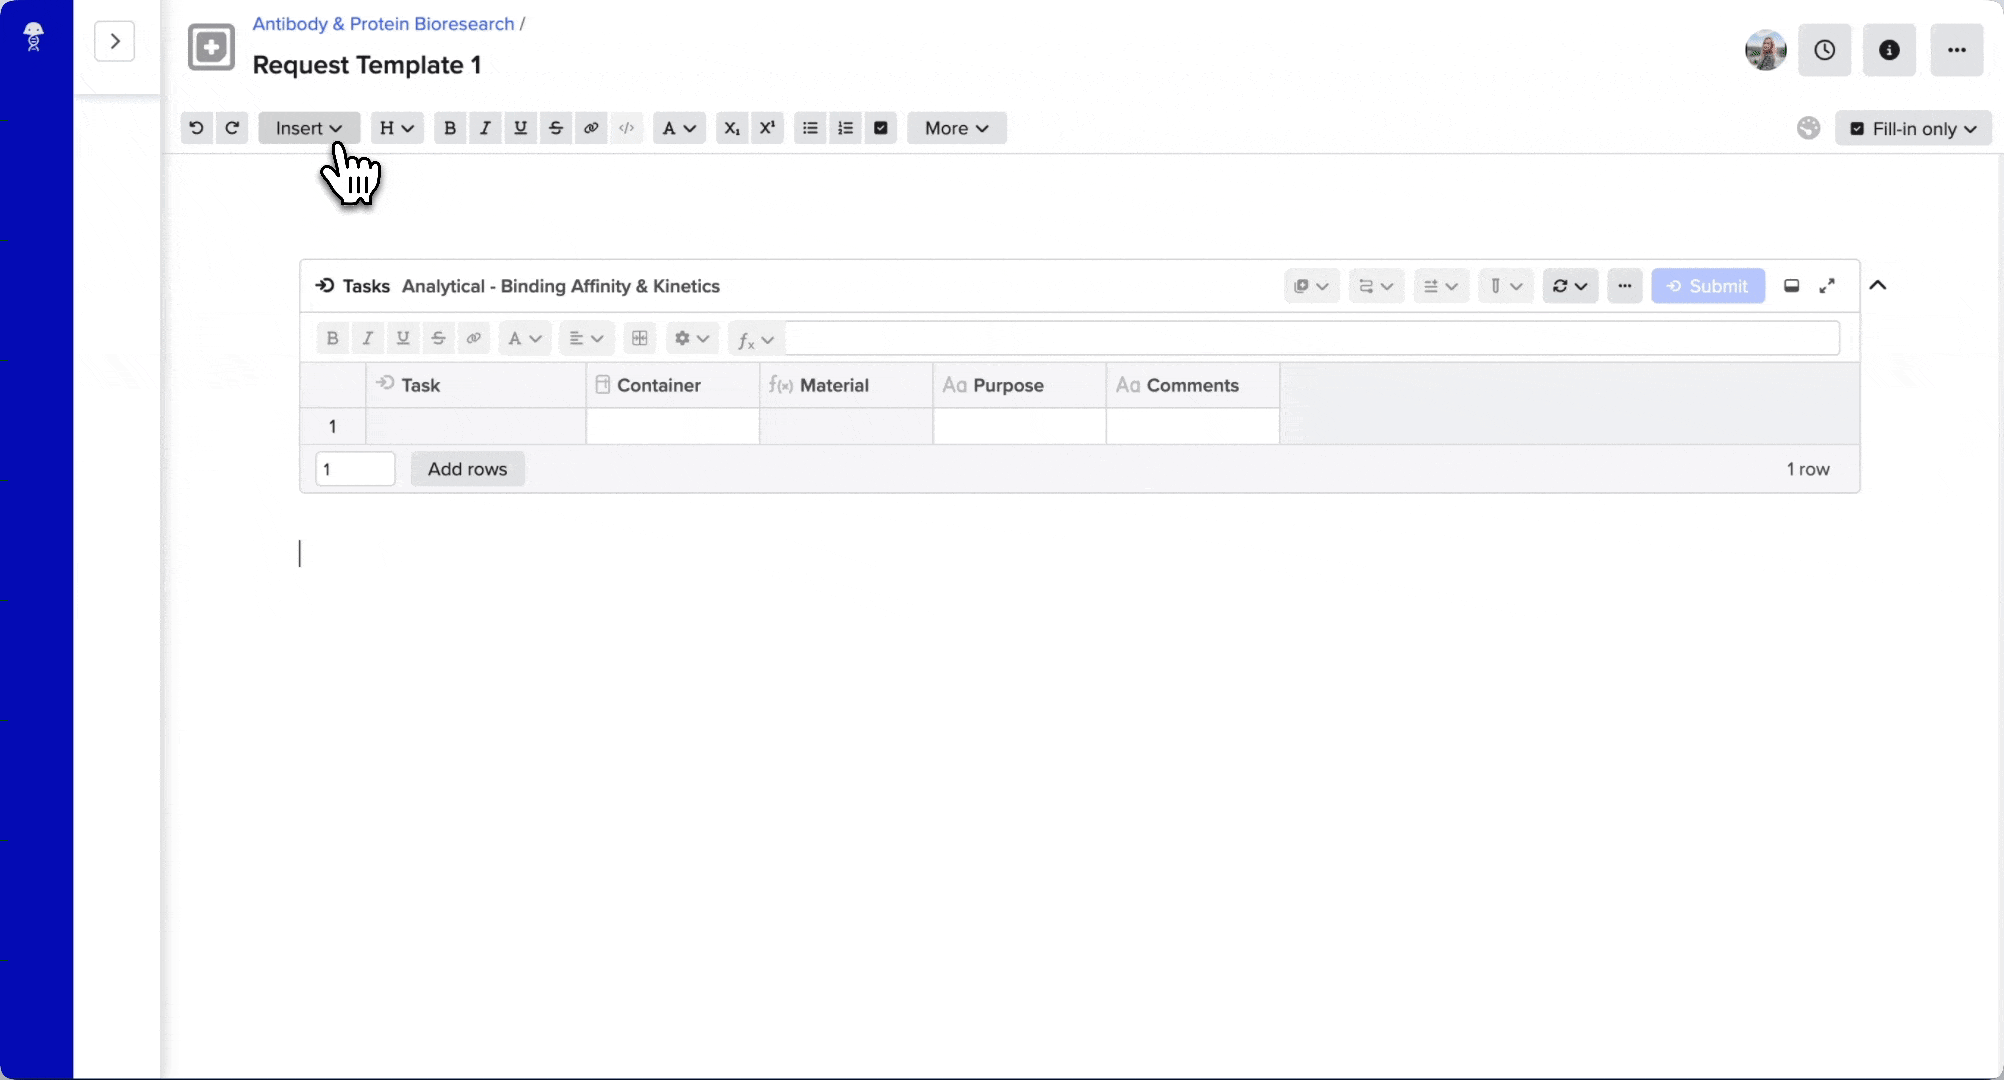Click the code block icon in the toolbar
The height and width of the screenshot is (1080, 2004).
click(x=627, y=128)
